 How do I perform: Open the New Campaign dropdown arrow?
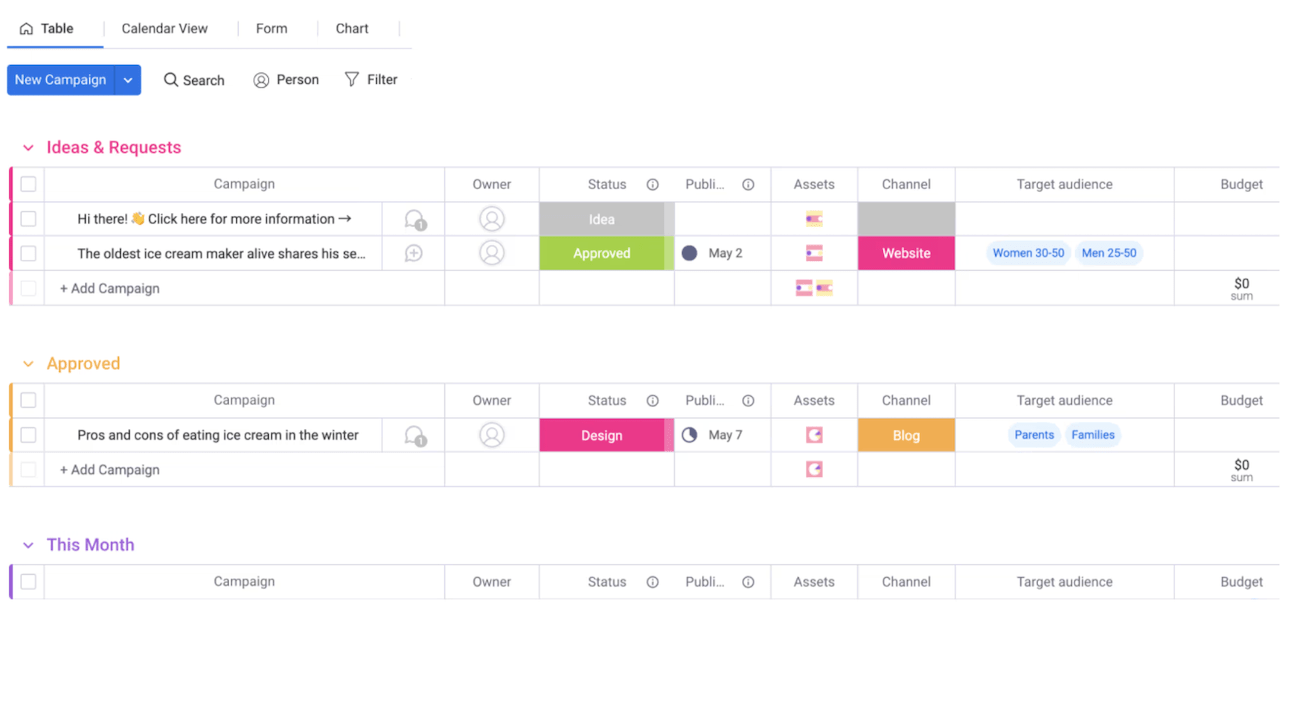[x=127, y=80]
